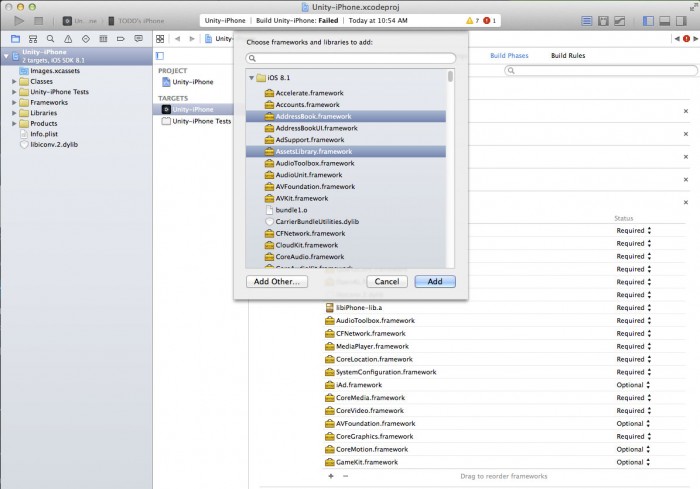Image resolution: width=700 pixels, height=489 pixels.
Task: Expand the Classes folder in navigator
Action: (14, 81)
